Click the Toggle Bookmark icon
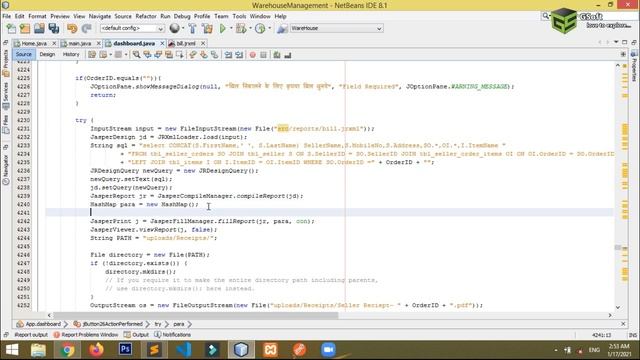640x360 pixels. (214, 55)
